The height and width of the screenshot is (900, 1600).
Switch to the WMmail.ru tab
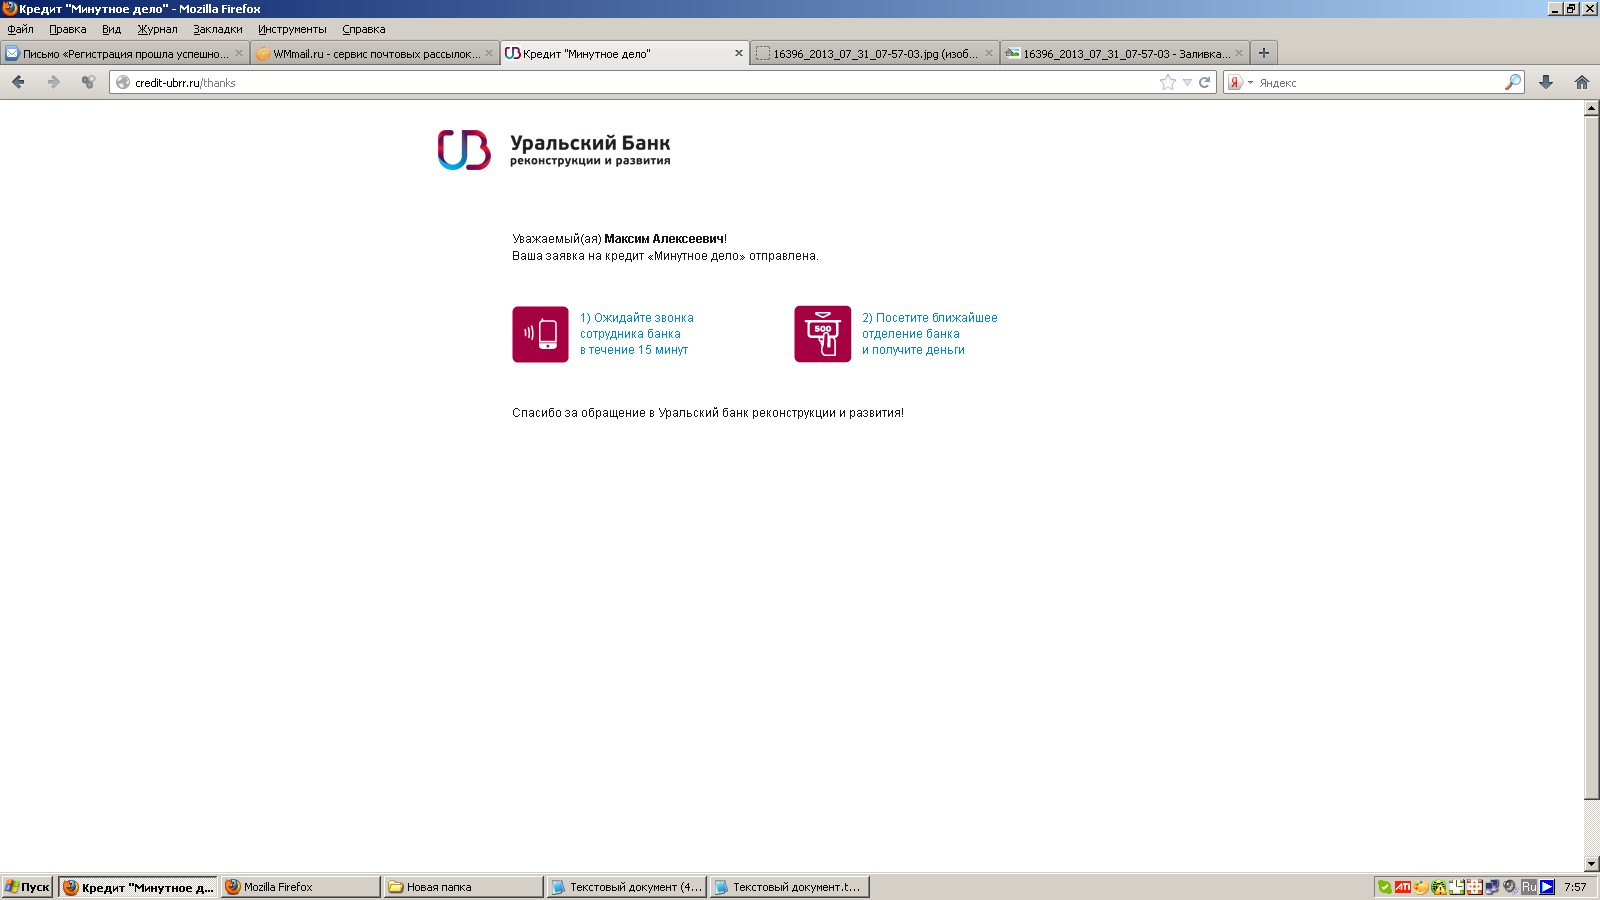[374, 53]
